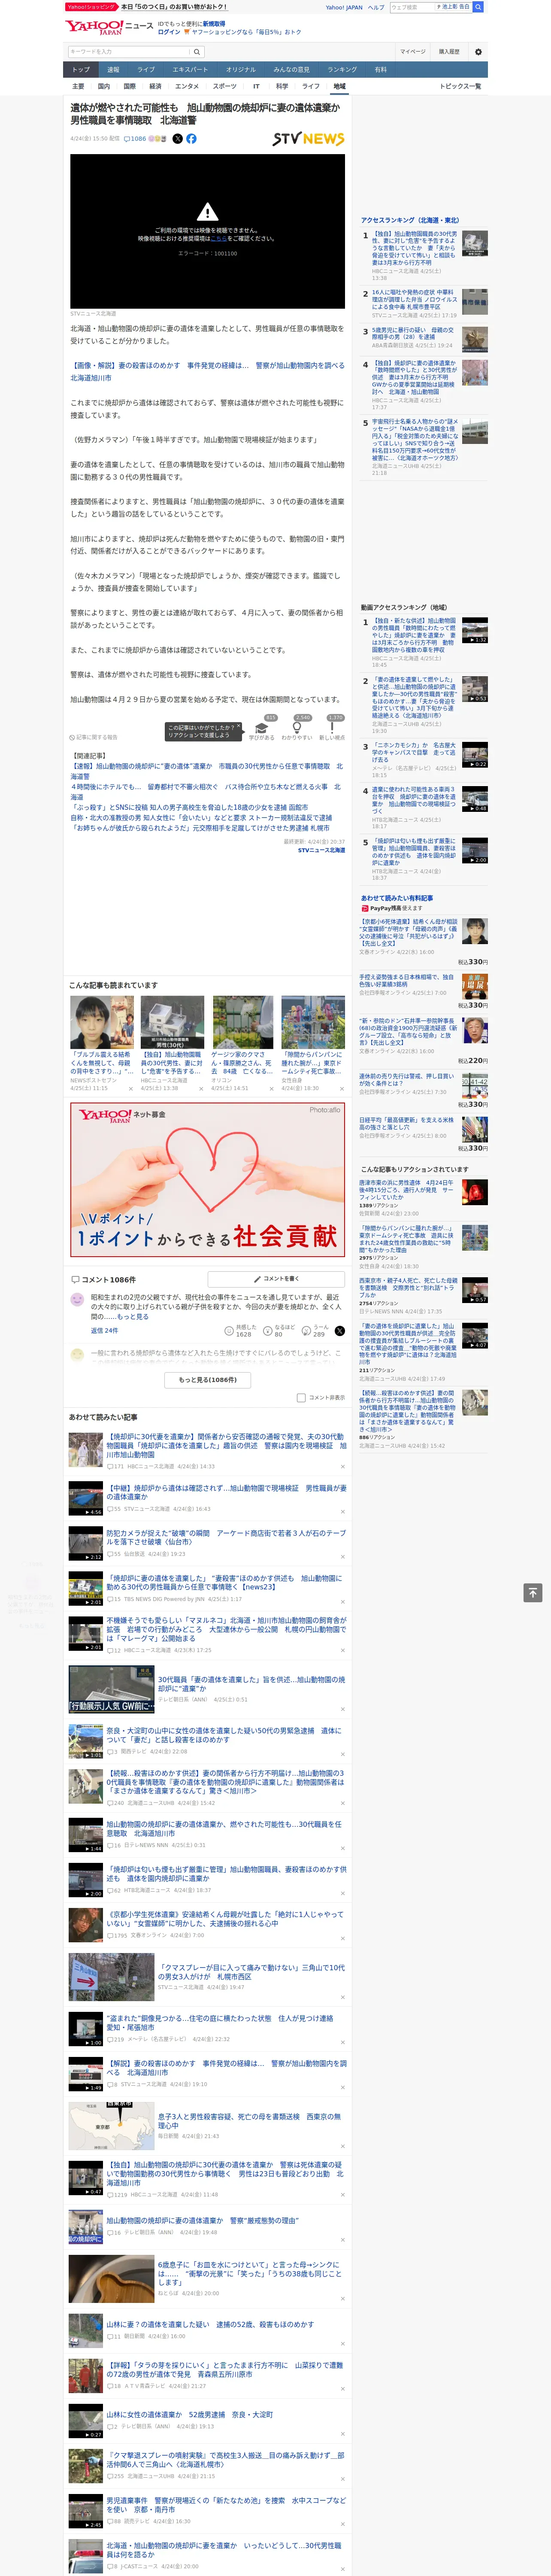The image size is (551, 2576).
Task: Switch to the トップ tab
Action: pos(81,70)
